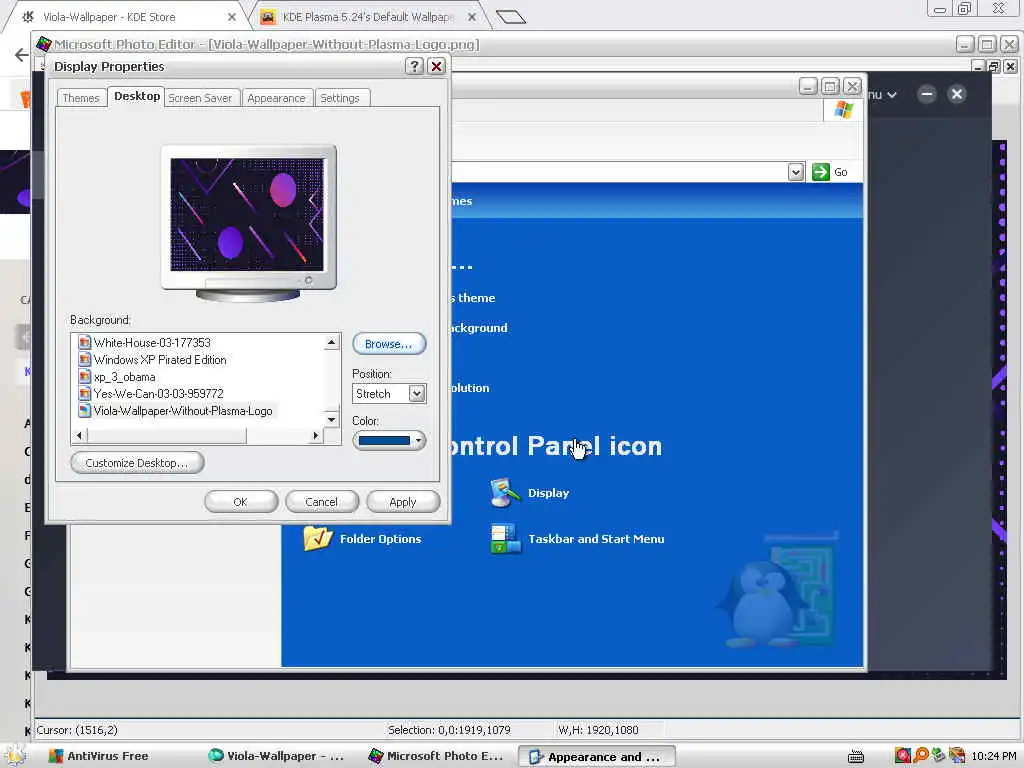Click the background list horizontal scrollbar thumb

pyautogui.click(x=167, y=436)
